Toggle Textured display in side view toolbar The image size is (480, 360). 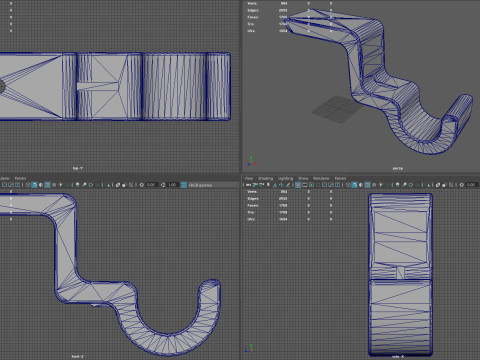pyautogui.click(x=374, y=185)
